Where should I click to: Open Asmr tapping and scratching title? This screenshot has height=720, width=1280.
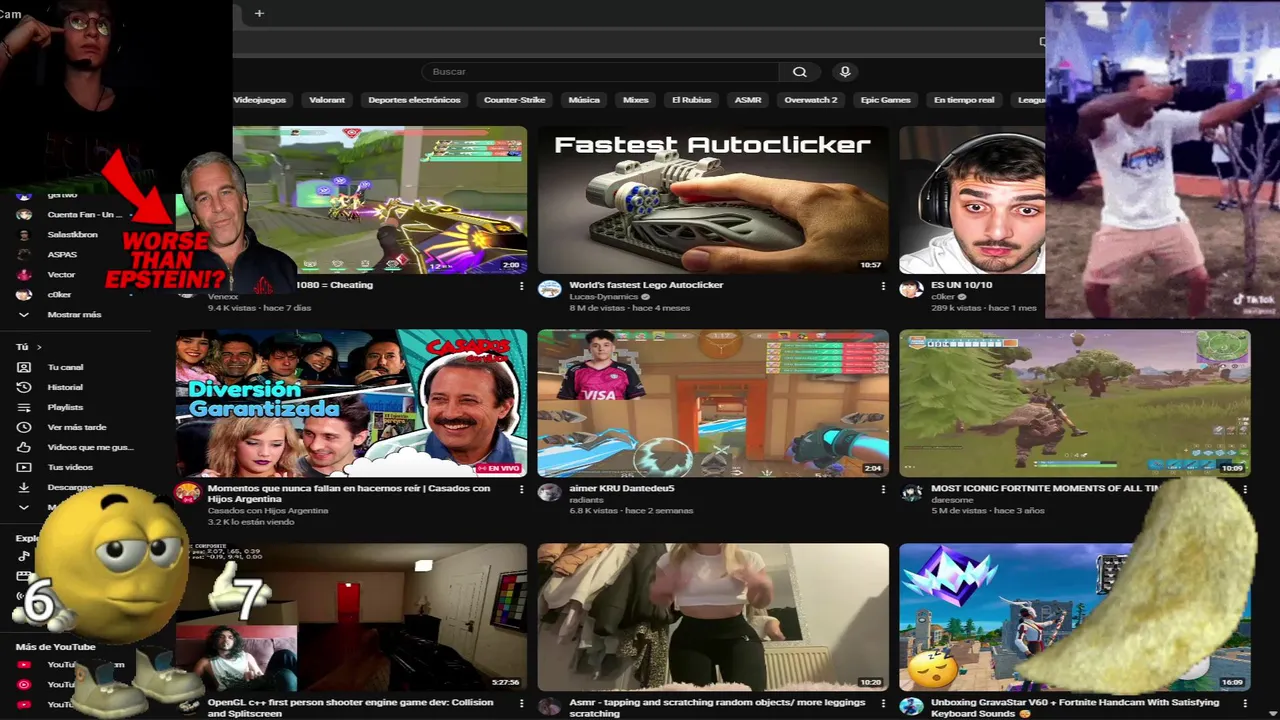point(717,707)
